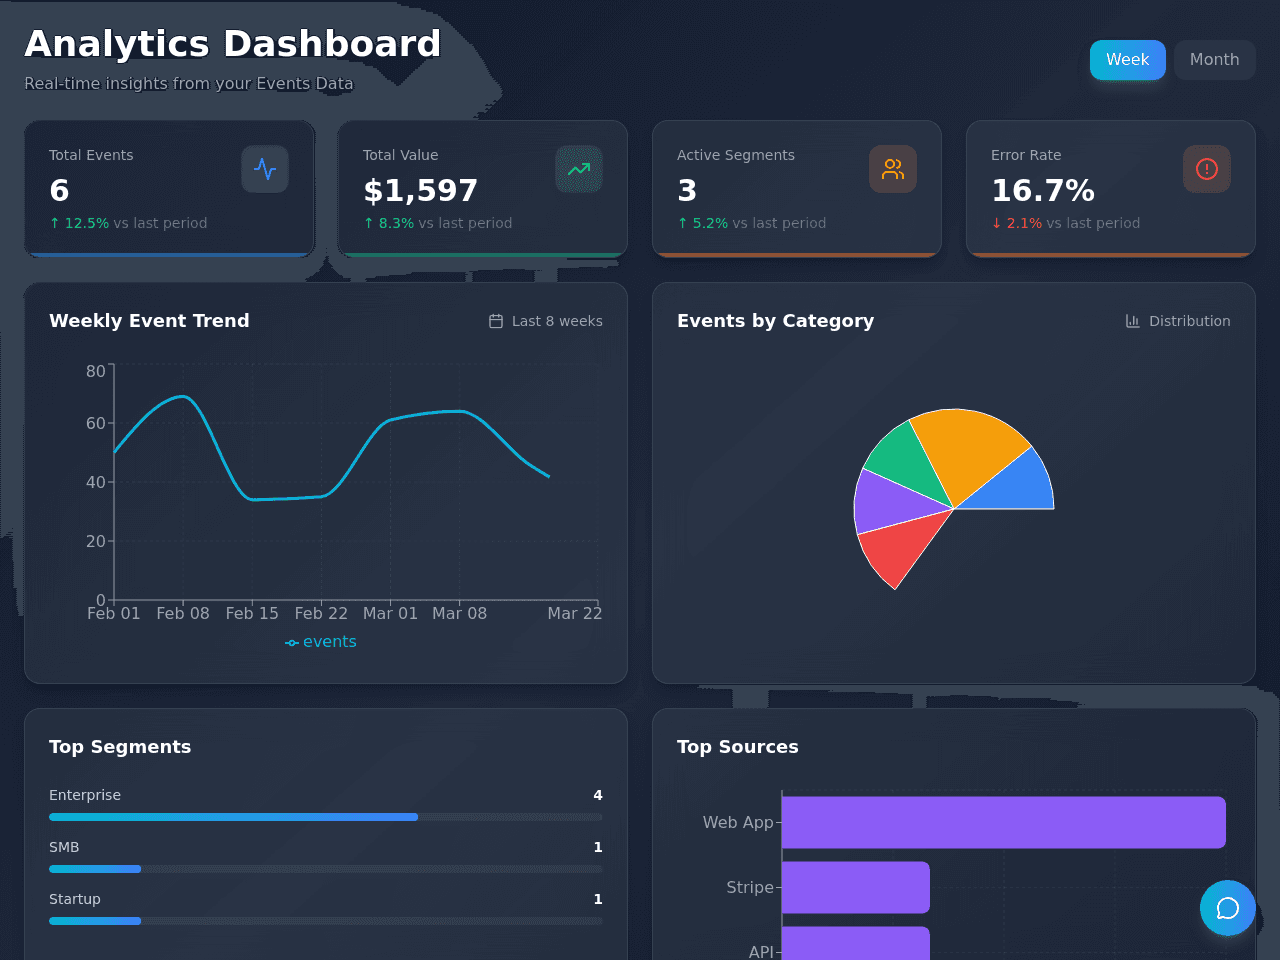Click the Error Rate alert icon
The height and width of the screenshot is (960, 1280).
pos(1207,169)
